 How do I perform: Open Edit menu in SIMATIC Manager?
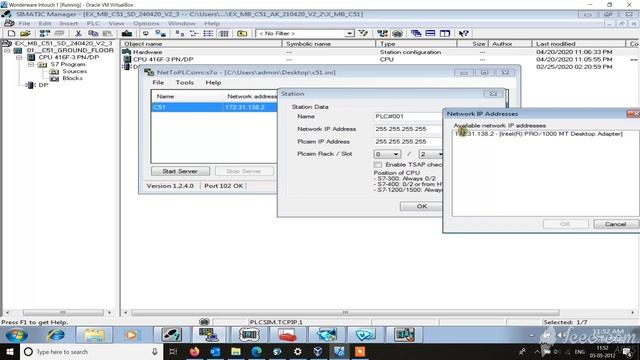[x=45, y=24]
